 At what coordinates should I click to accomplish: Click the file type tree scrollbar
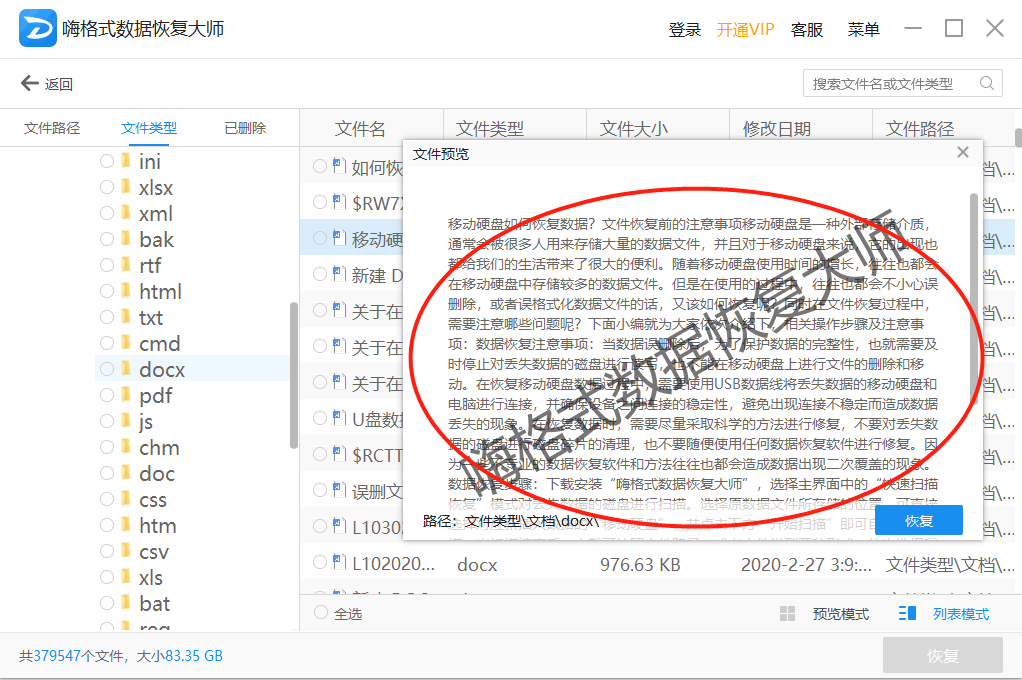(x=293, y=375)
